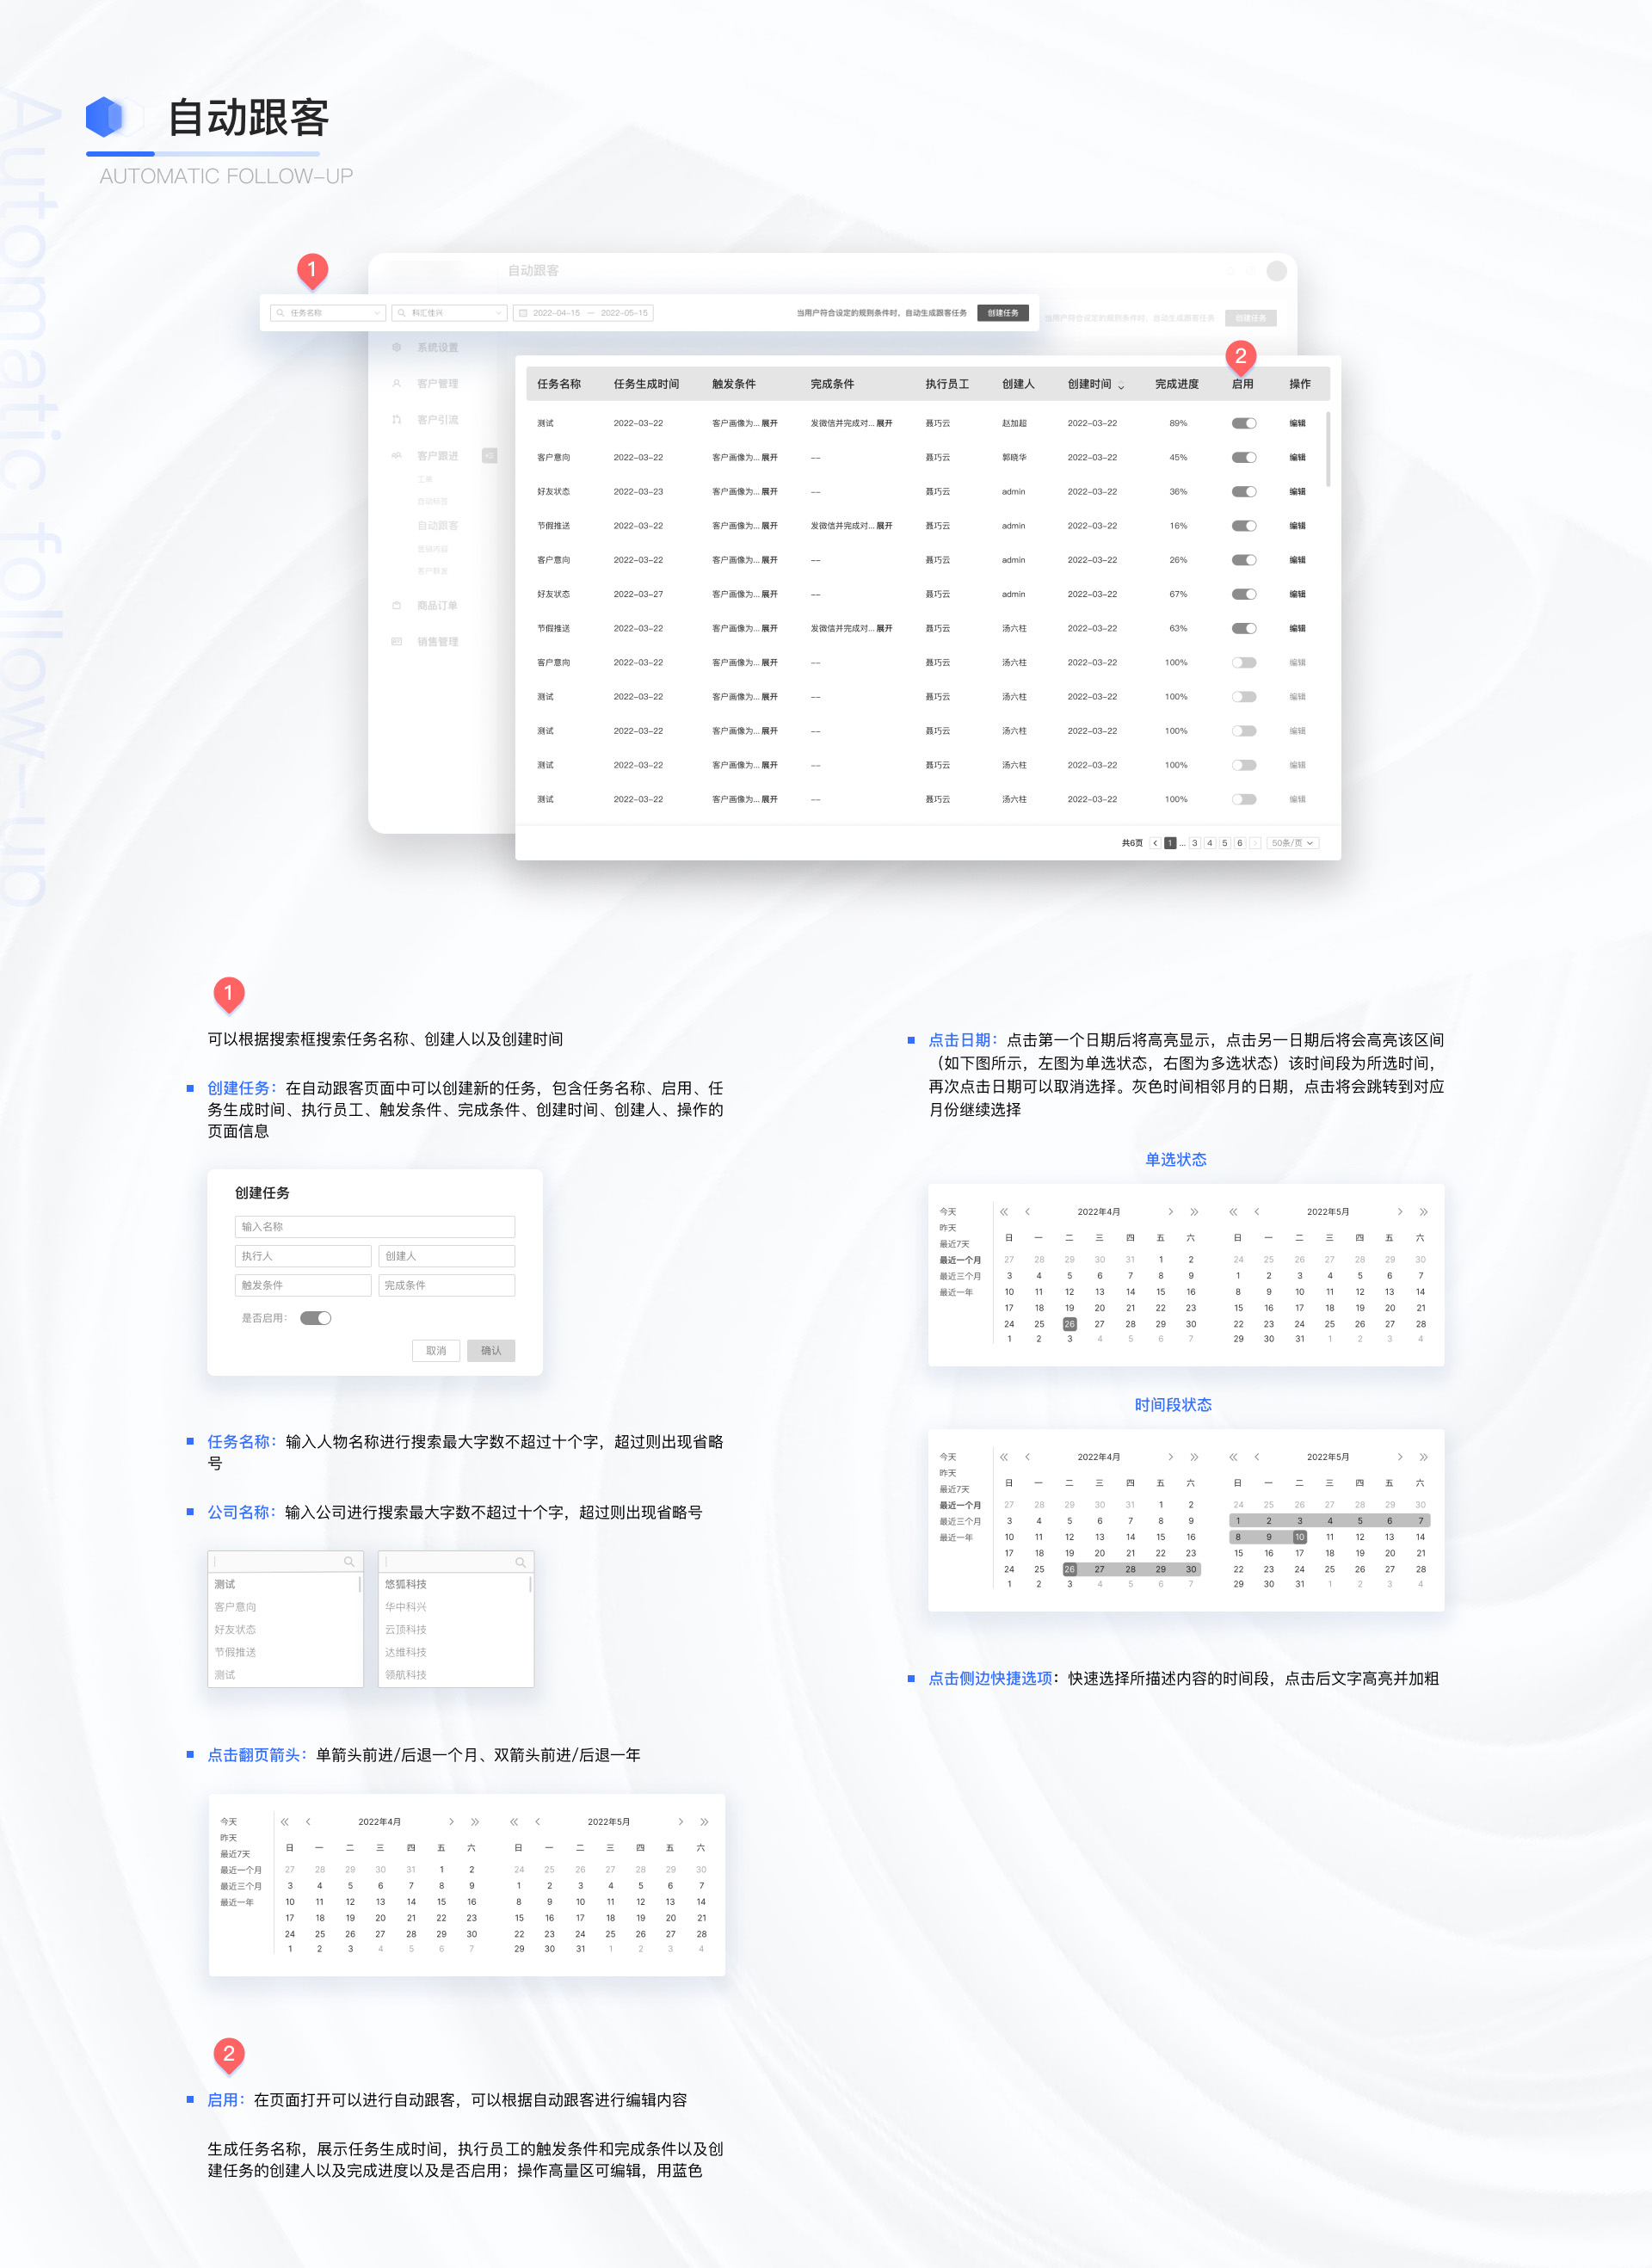Expand 触发条件 展开 in the 67% row
Image resolution: width=1652 pixels, height=2268 pixels.
tap(769, 594)
